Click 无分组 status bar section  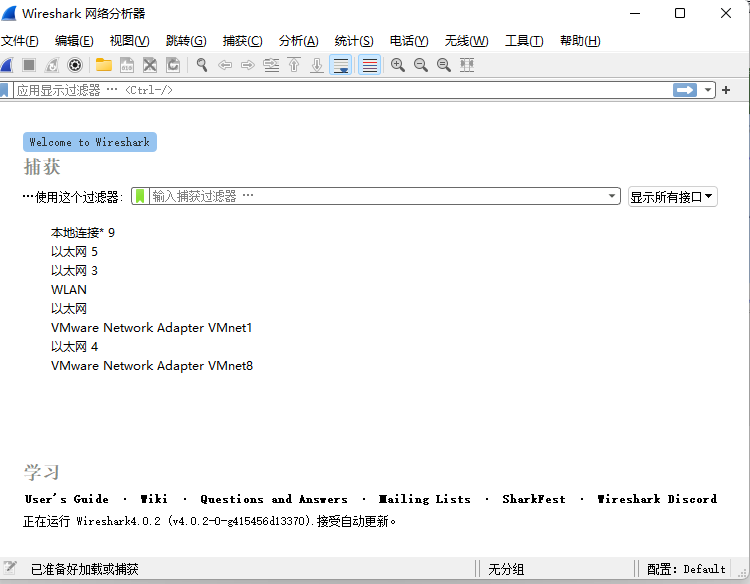506,569
